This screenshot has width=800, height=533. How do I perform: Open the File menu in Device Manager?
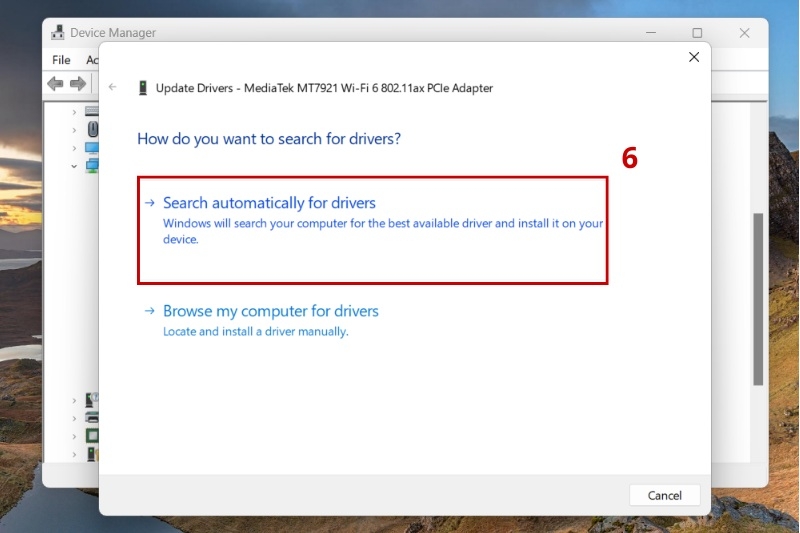coord(61,60)
